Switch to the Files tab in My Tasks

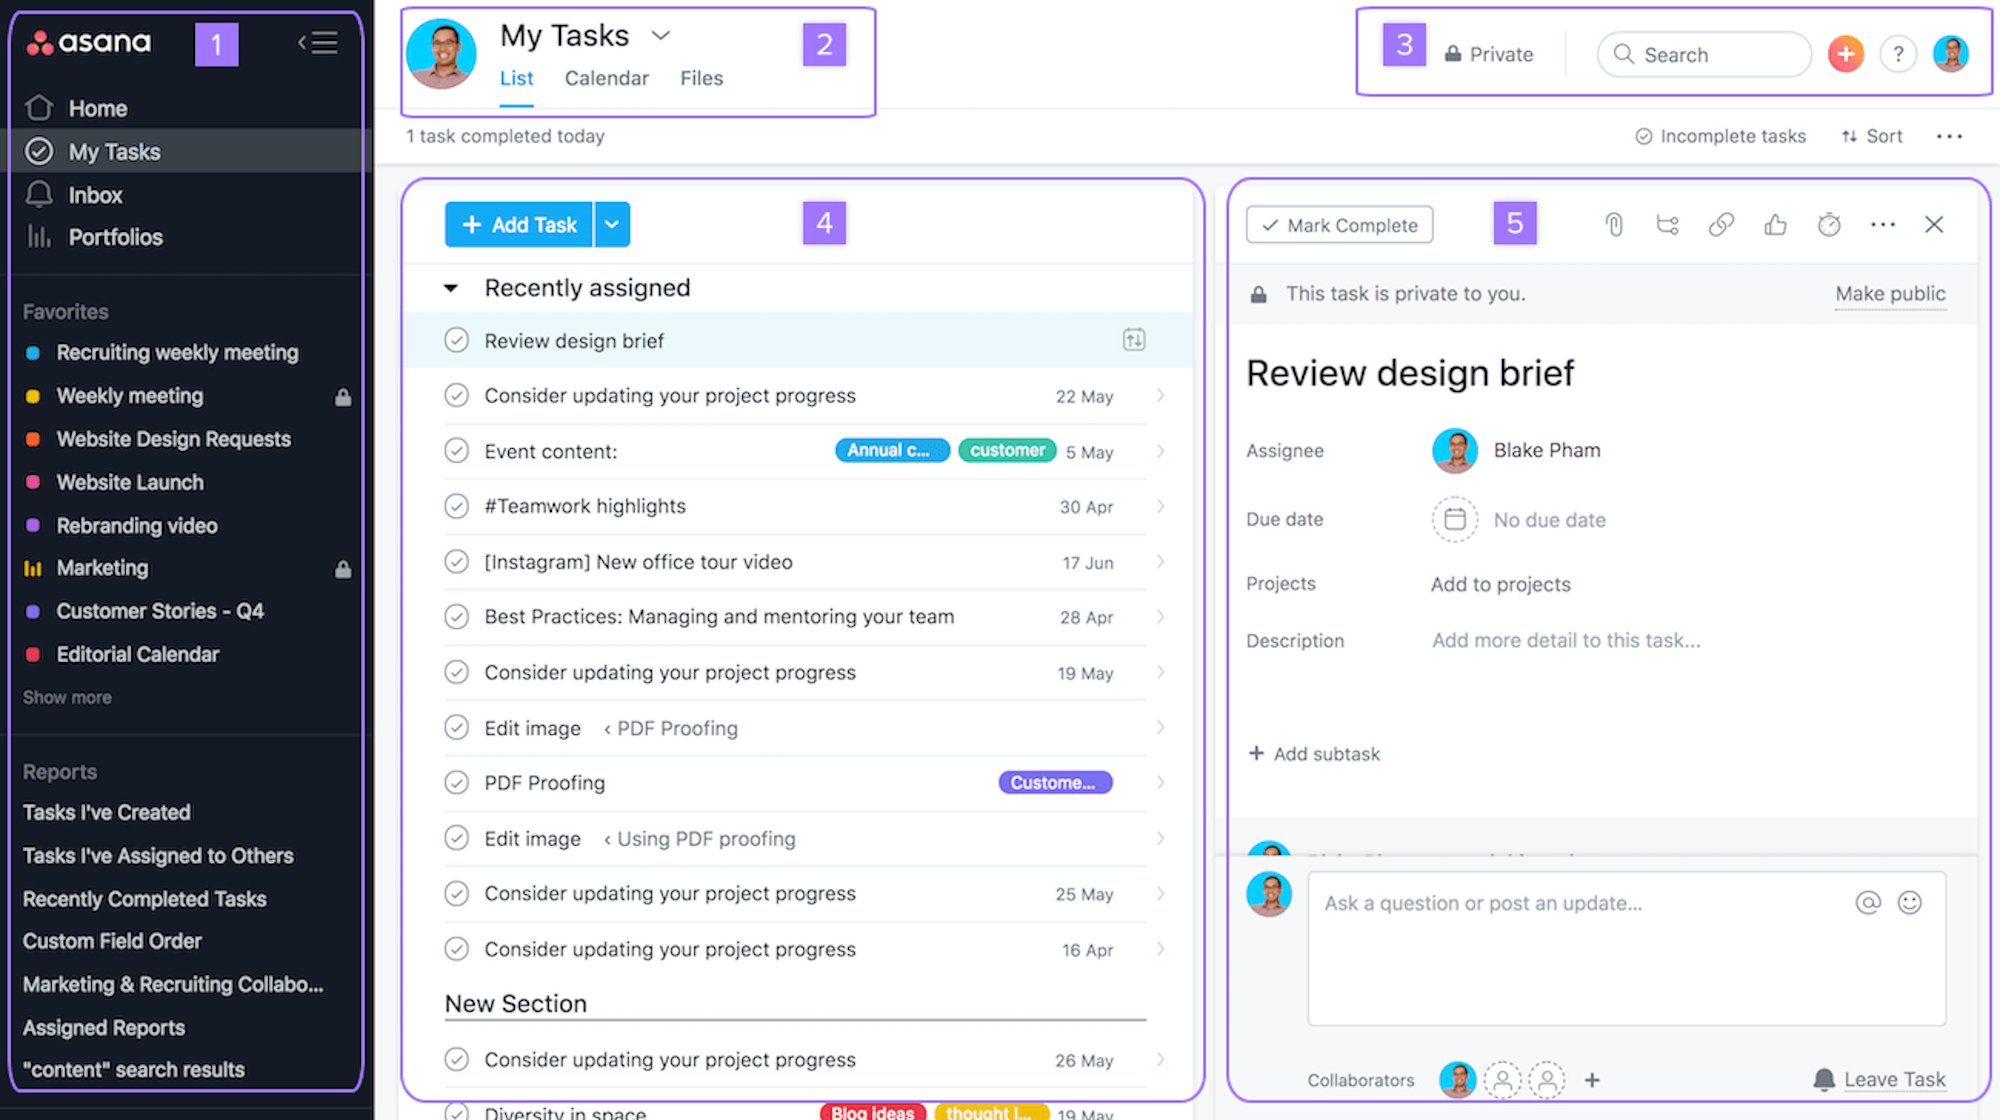click(x=701, y=77)
